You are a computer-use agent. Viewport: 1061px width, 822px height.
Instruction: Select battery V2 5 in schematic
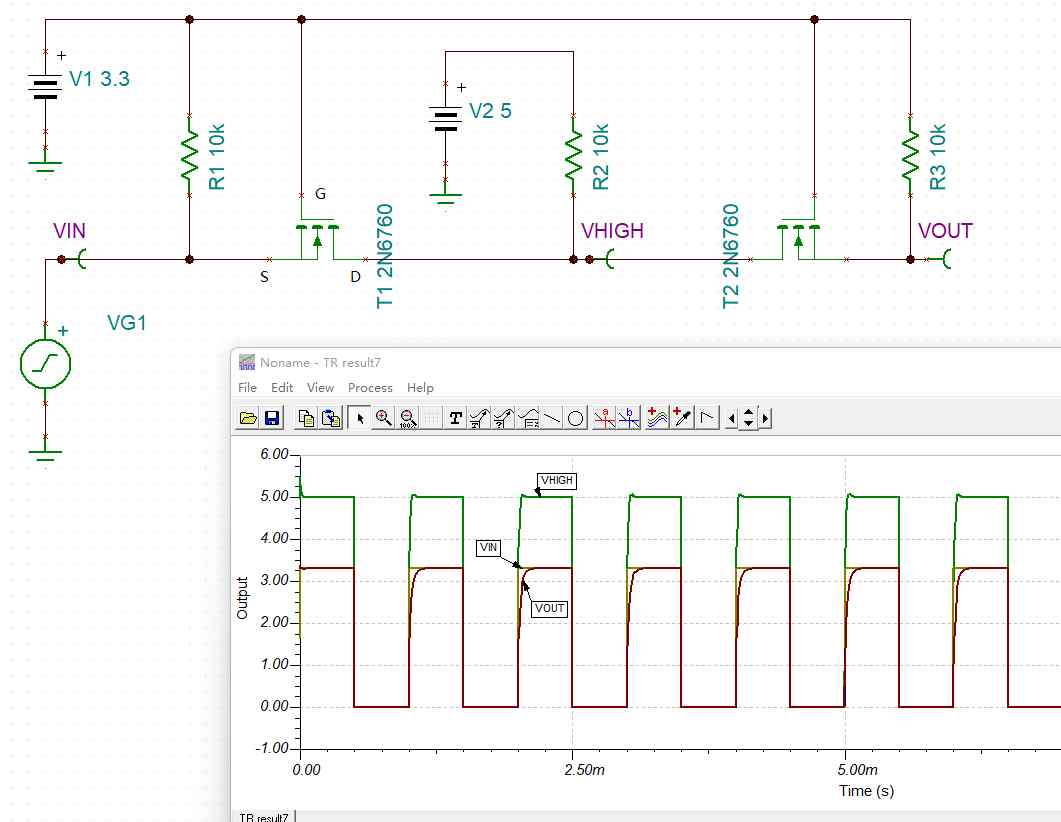coord(445,119)
